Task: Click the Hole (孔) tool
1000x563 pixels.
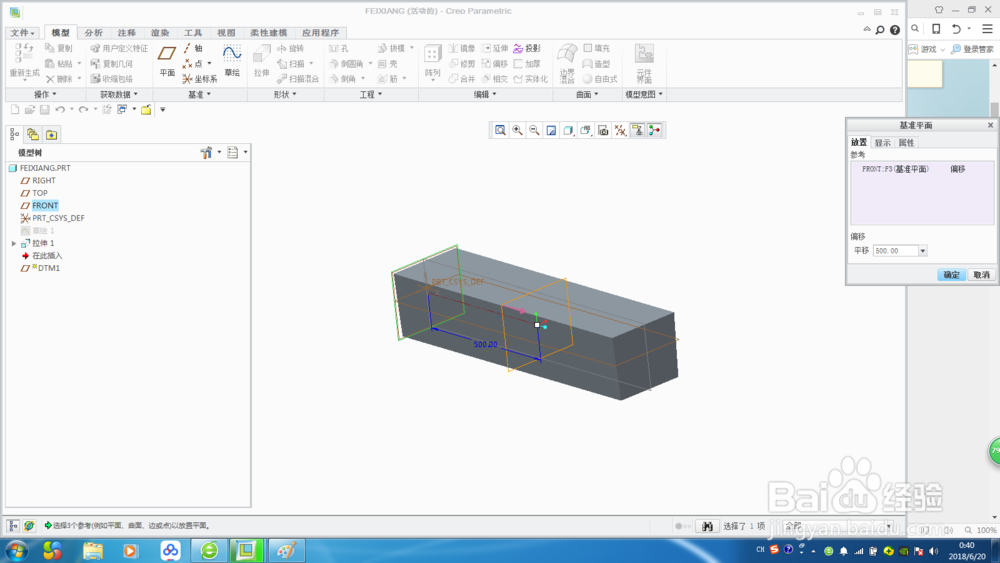Action: 339,48
